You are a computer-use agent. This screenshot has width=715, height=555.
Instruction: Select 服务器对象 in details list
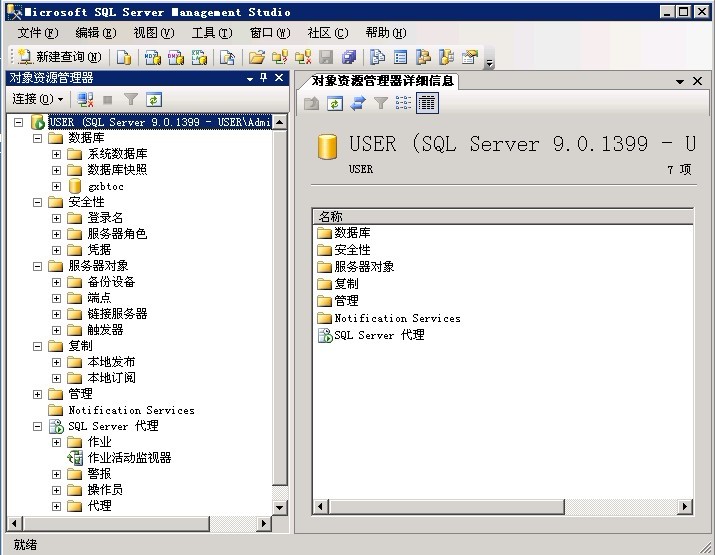[x=364, y=267]
